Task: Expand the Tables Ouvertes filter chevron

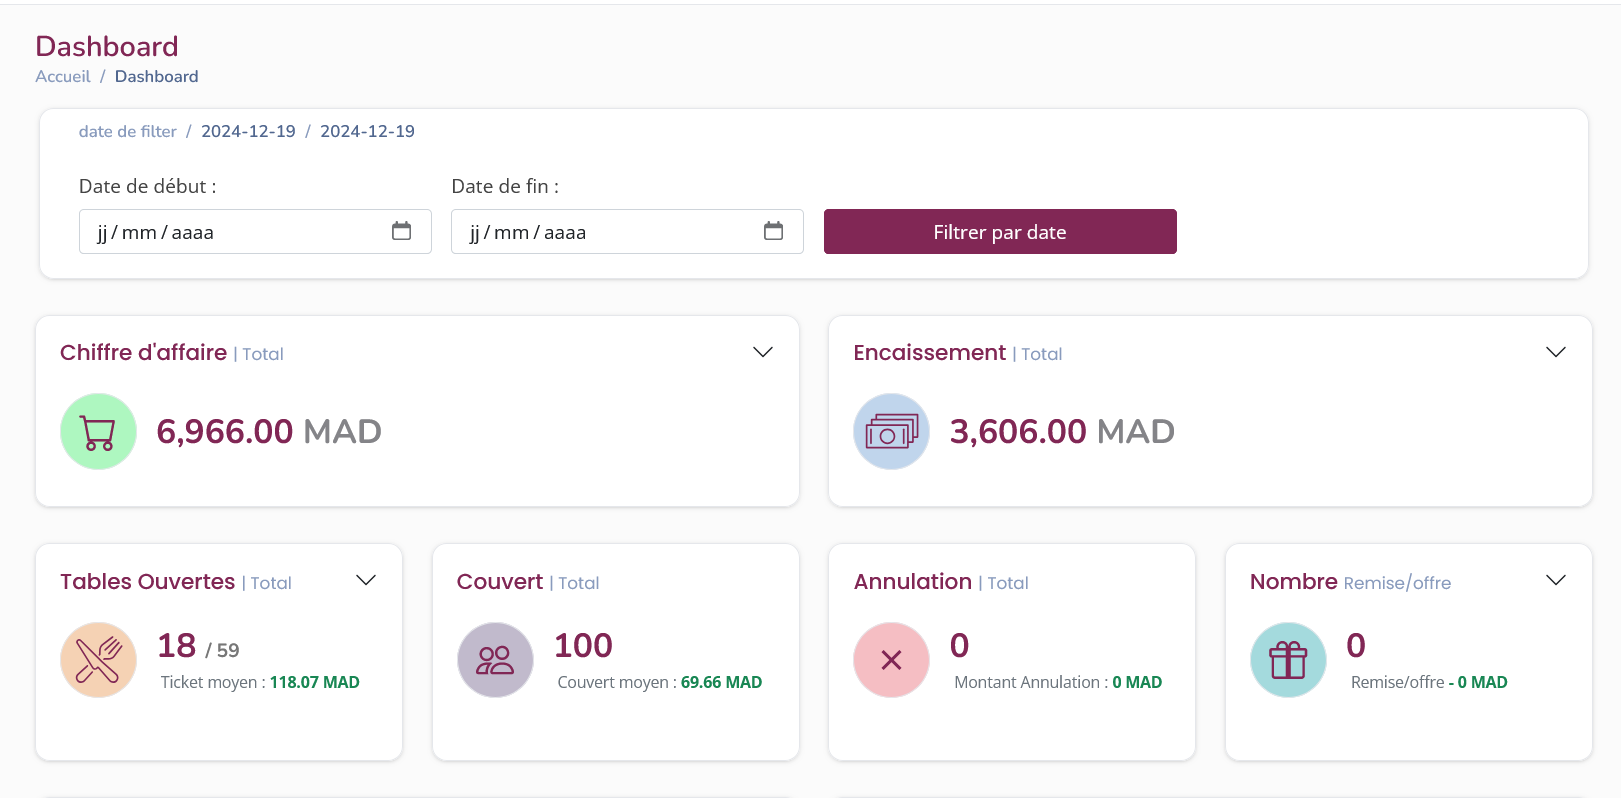Action: [x=366, y=580]
